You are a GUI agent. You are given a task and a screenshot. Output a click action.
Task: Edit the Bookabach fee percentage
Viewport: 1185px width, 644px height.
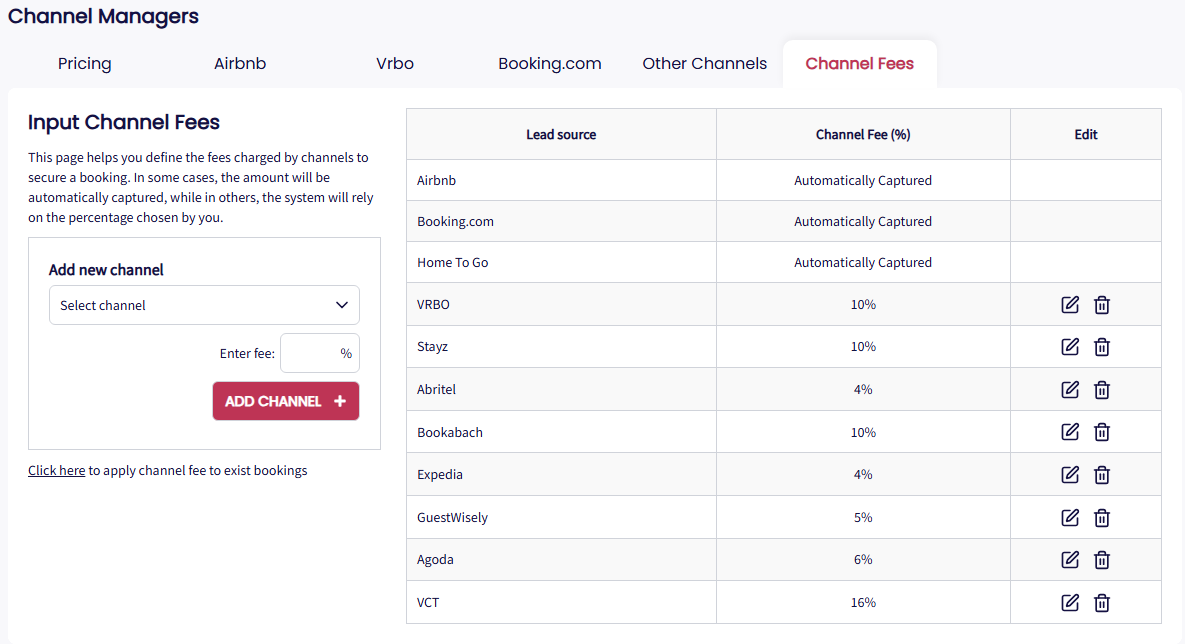1070,432
